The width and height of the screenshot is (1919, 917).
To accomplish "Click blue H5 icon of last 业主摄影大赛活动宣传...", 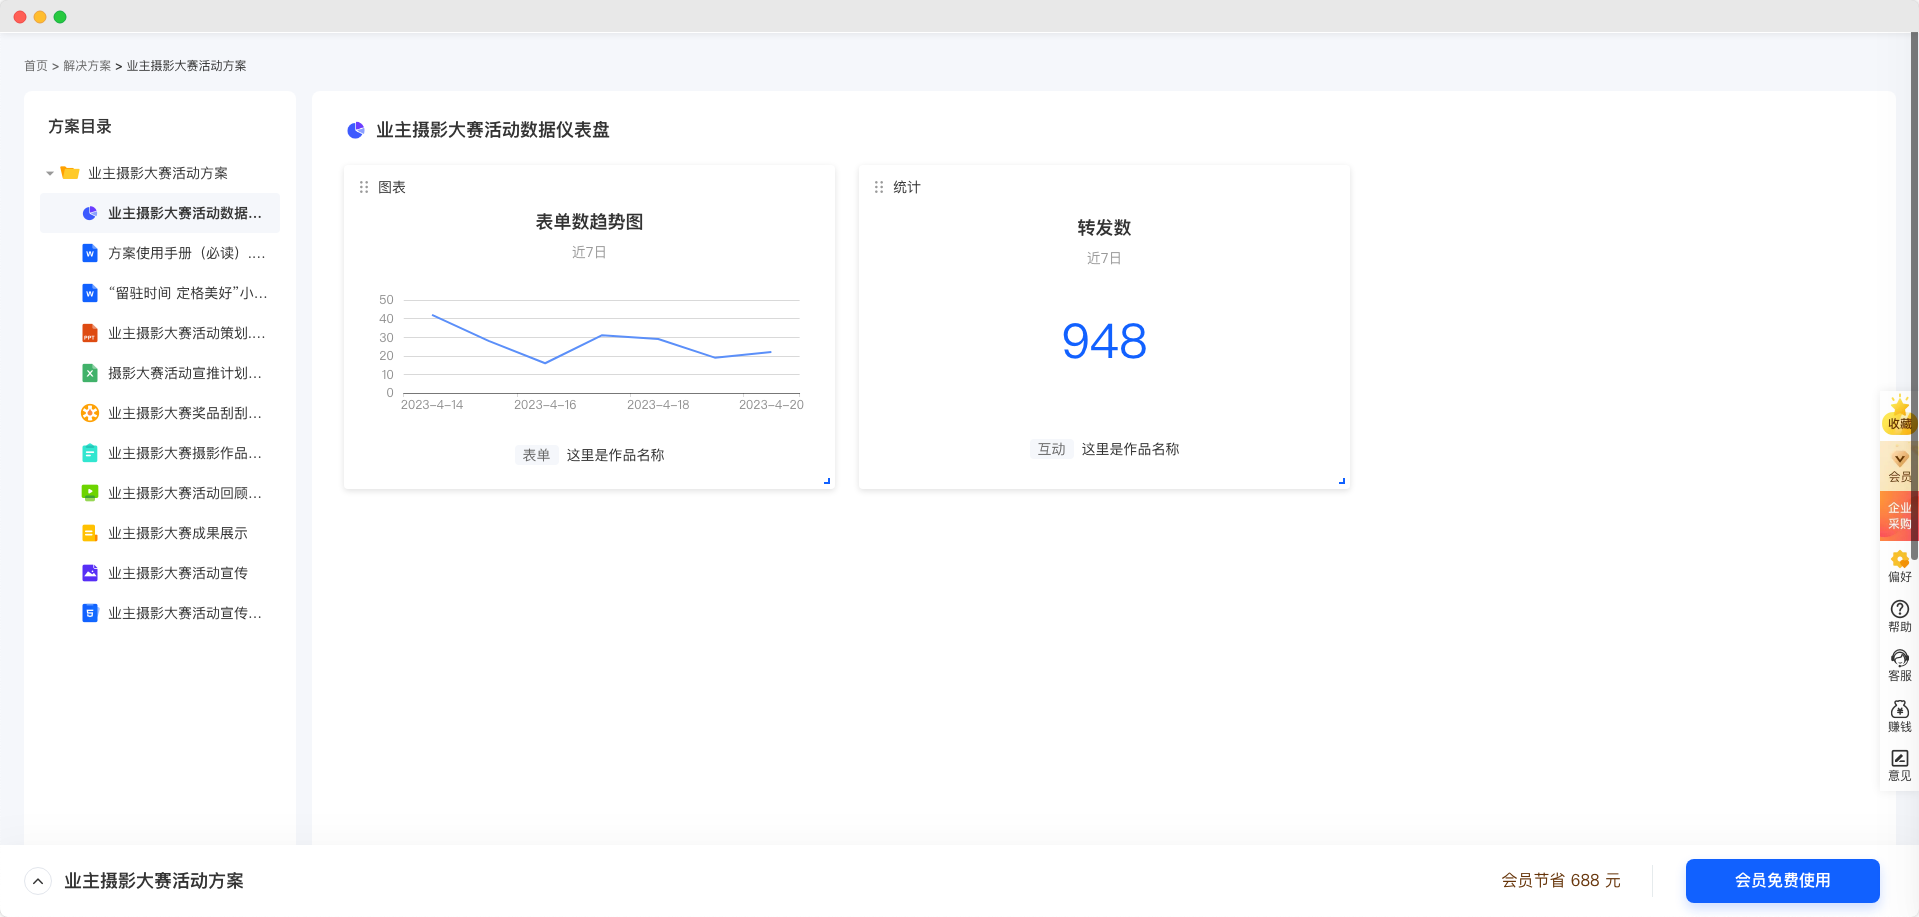I will point(90,613).
